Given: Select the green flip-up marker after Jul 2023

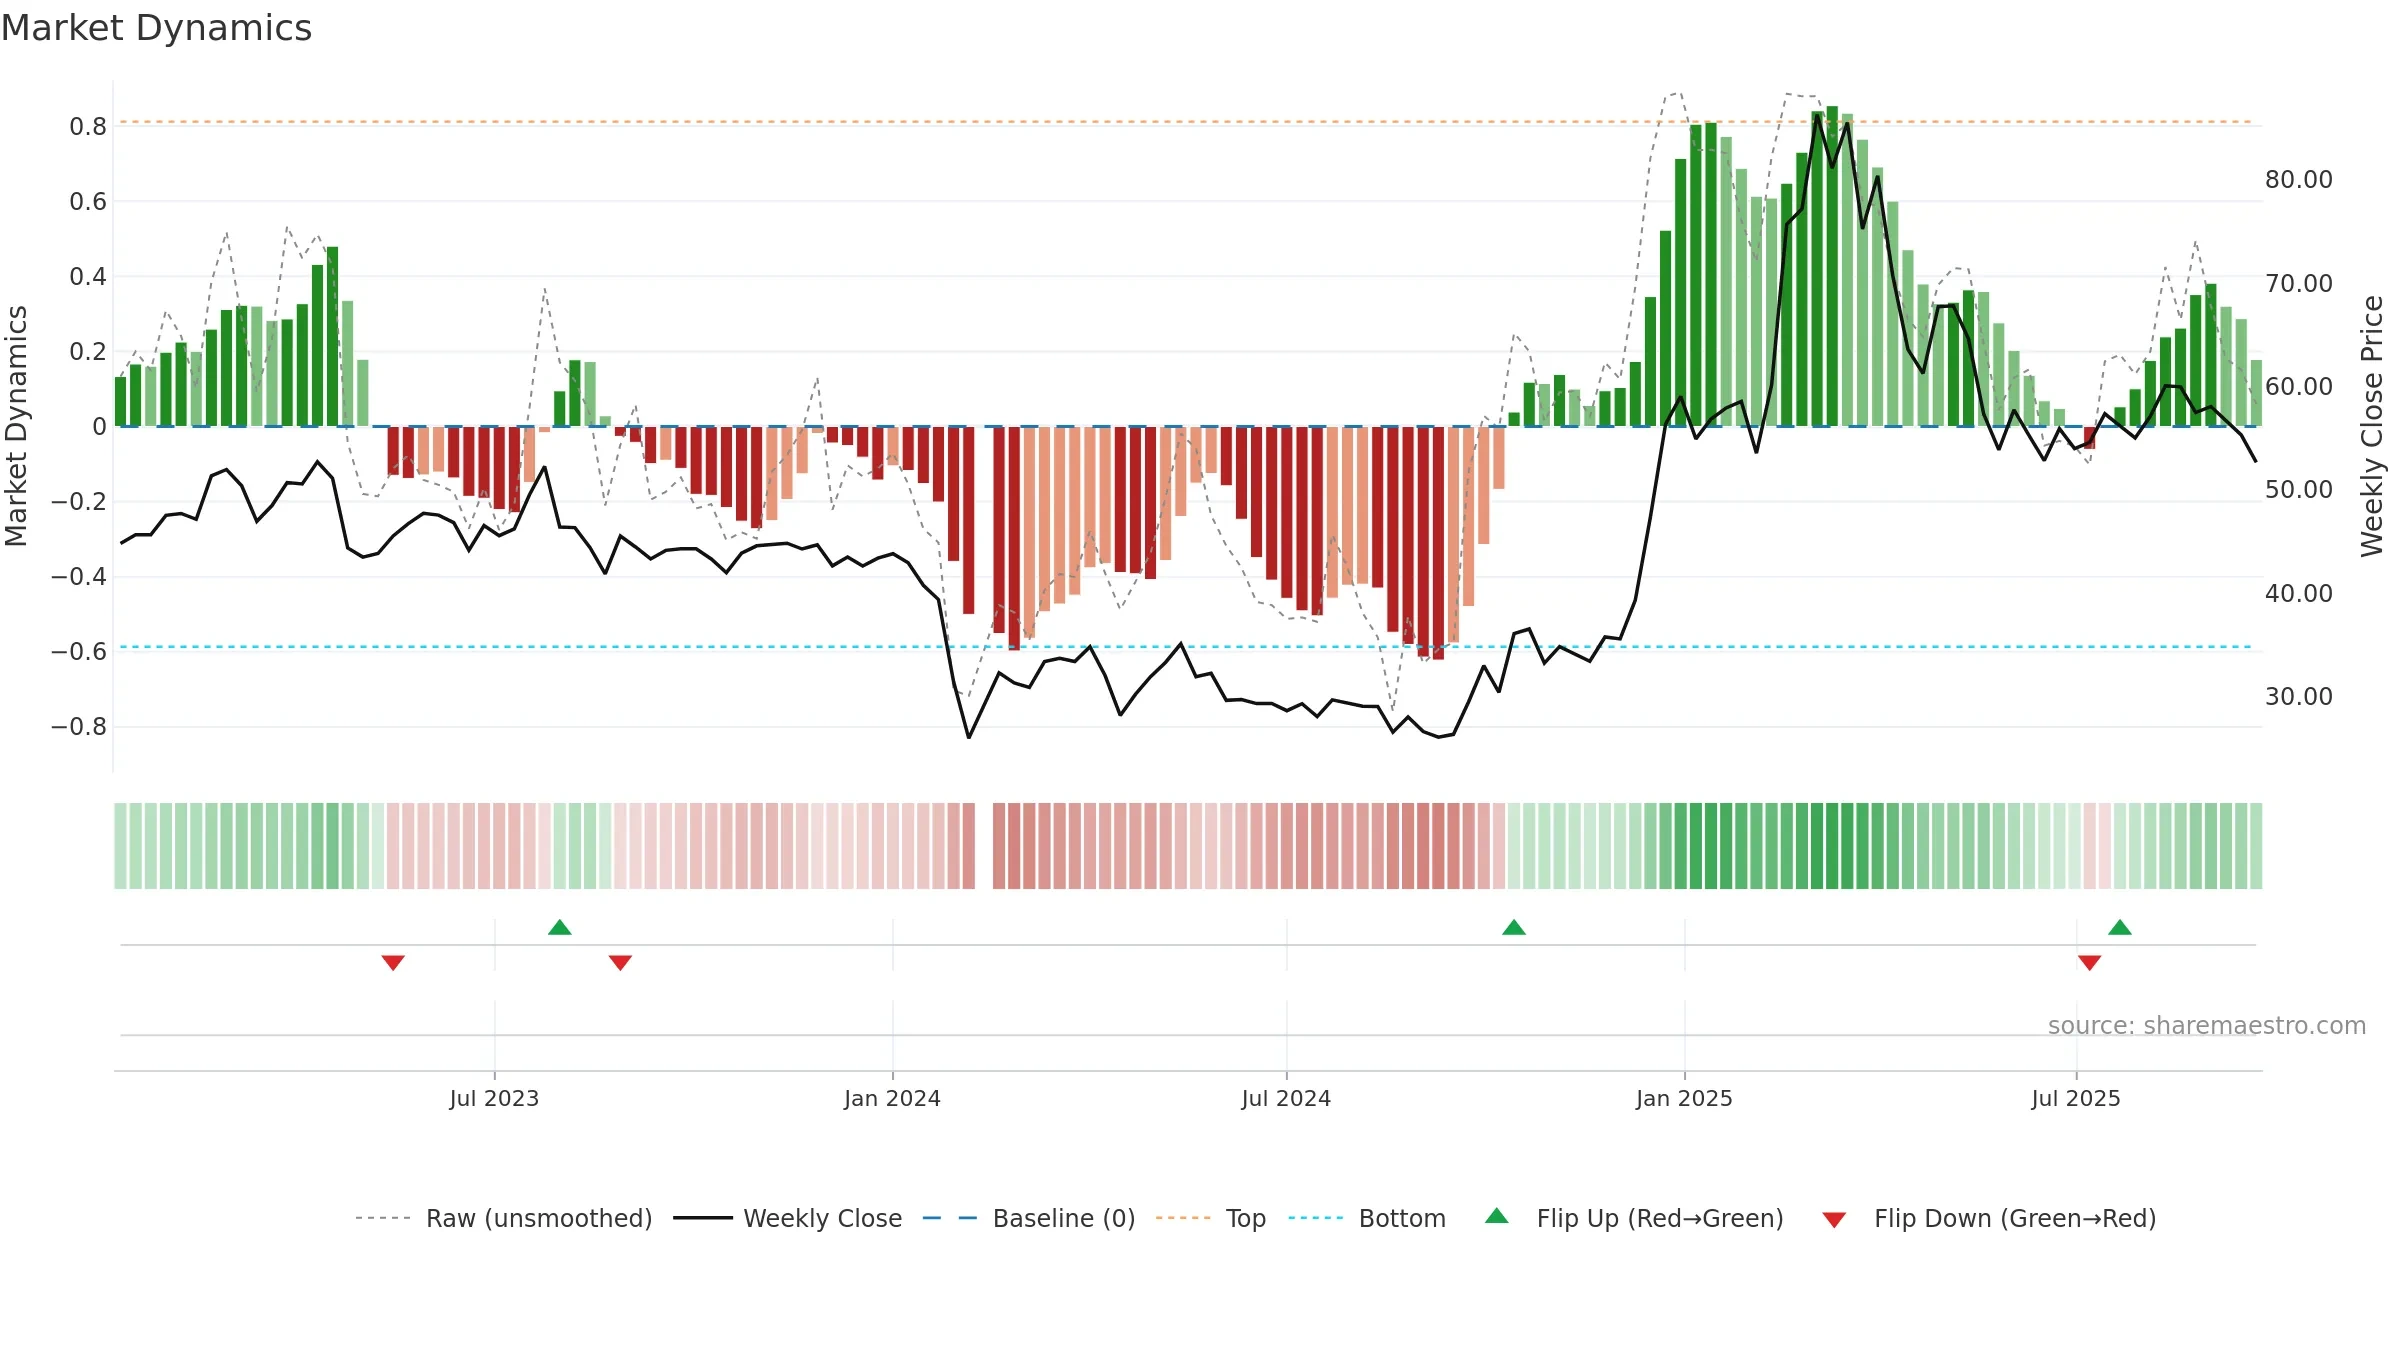Looking at the screenshot, I should pos(560,927).
